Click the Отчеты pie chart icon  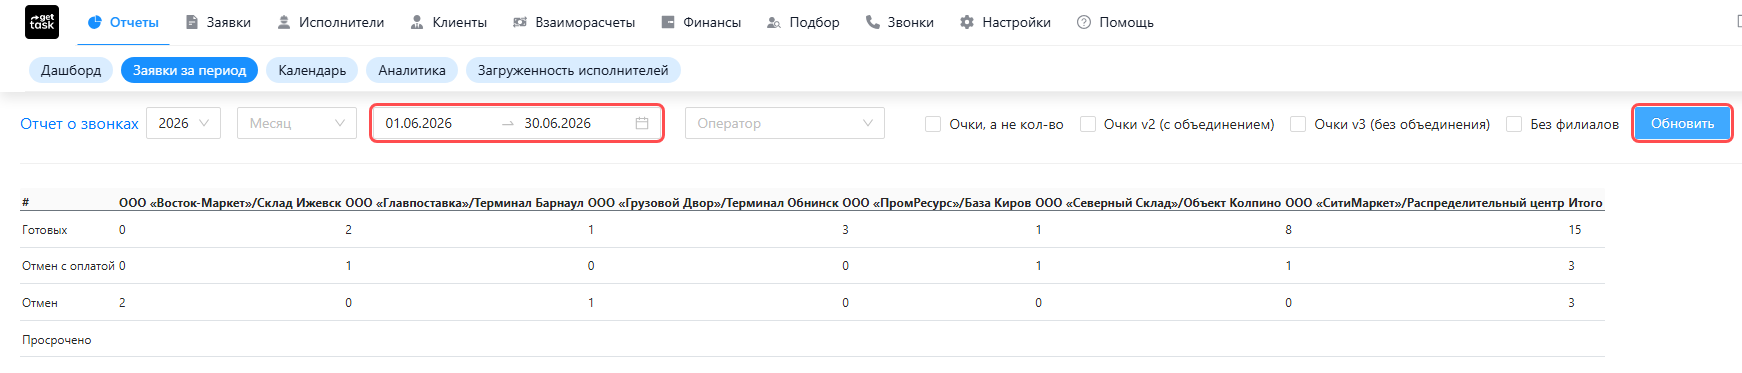pyautogui.click(x=95, y=22)
